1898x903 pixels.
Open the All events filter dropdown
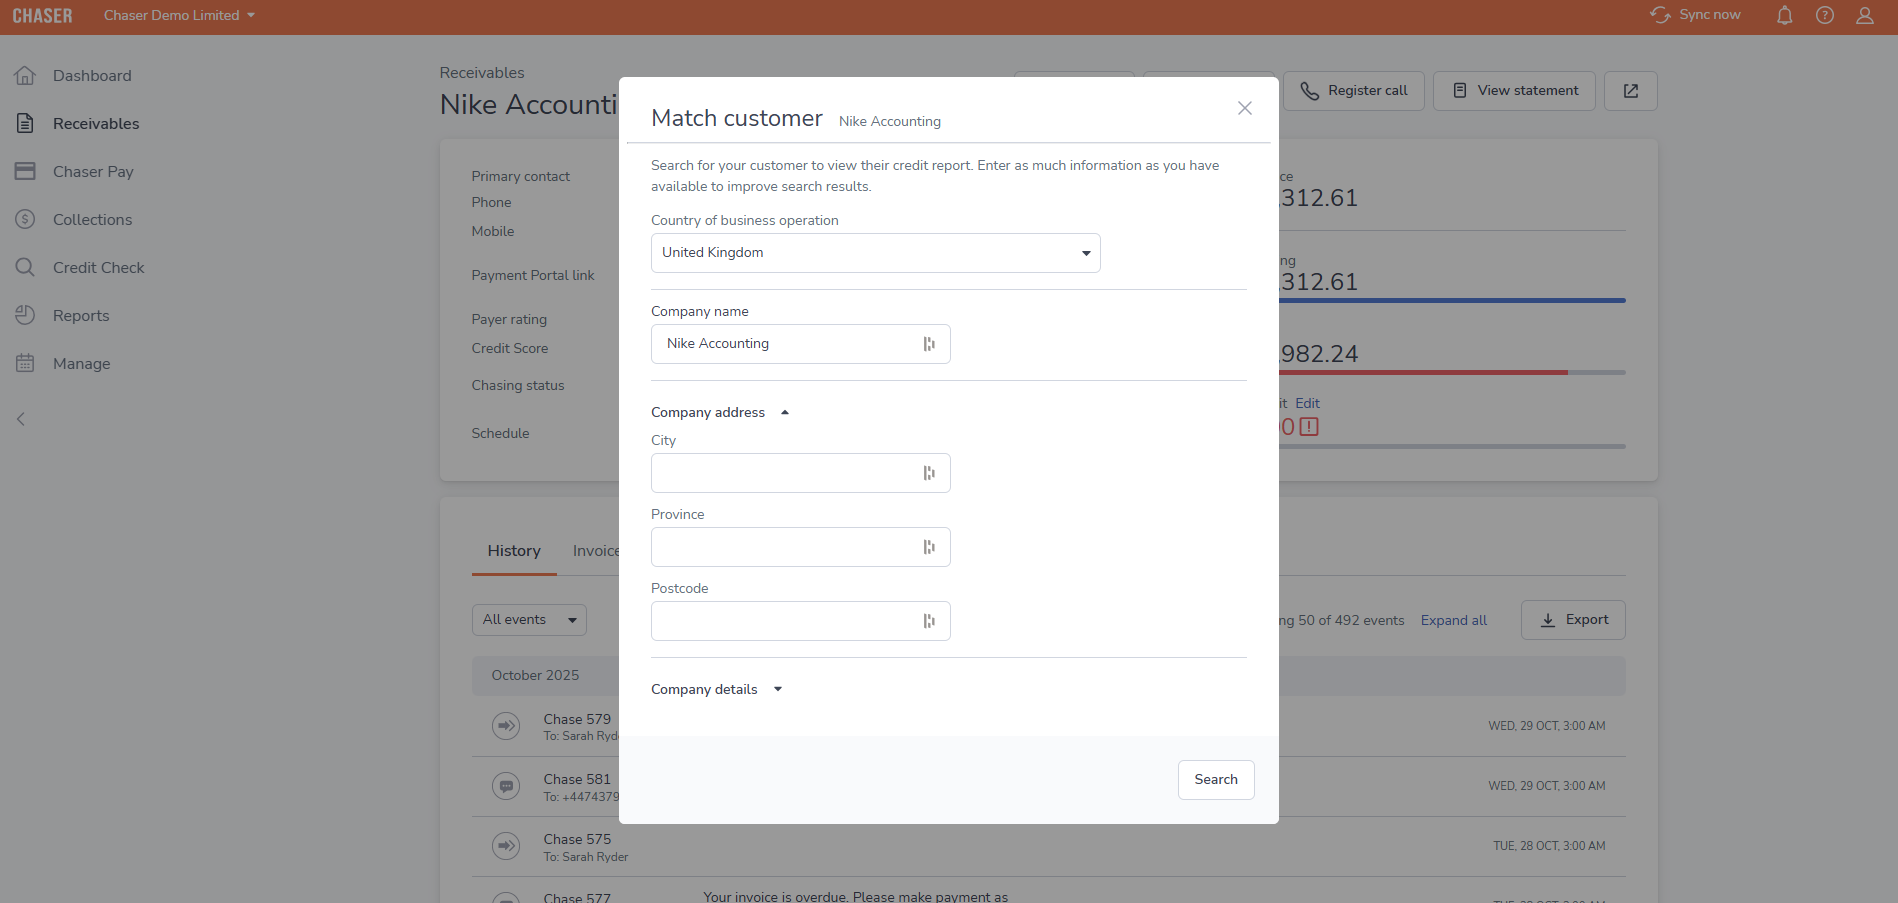529,619
